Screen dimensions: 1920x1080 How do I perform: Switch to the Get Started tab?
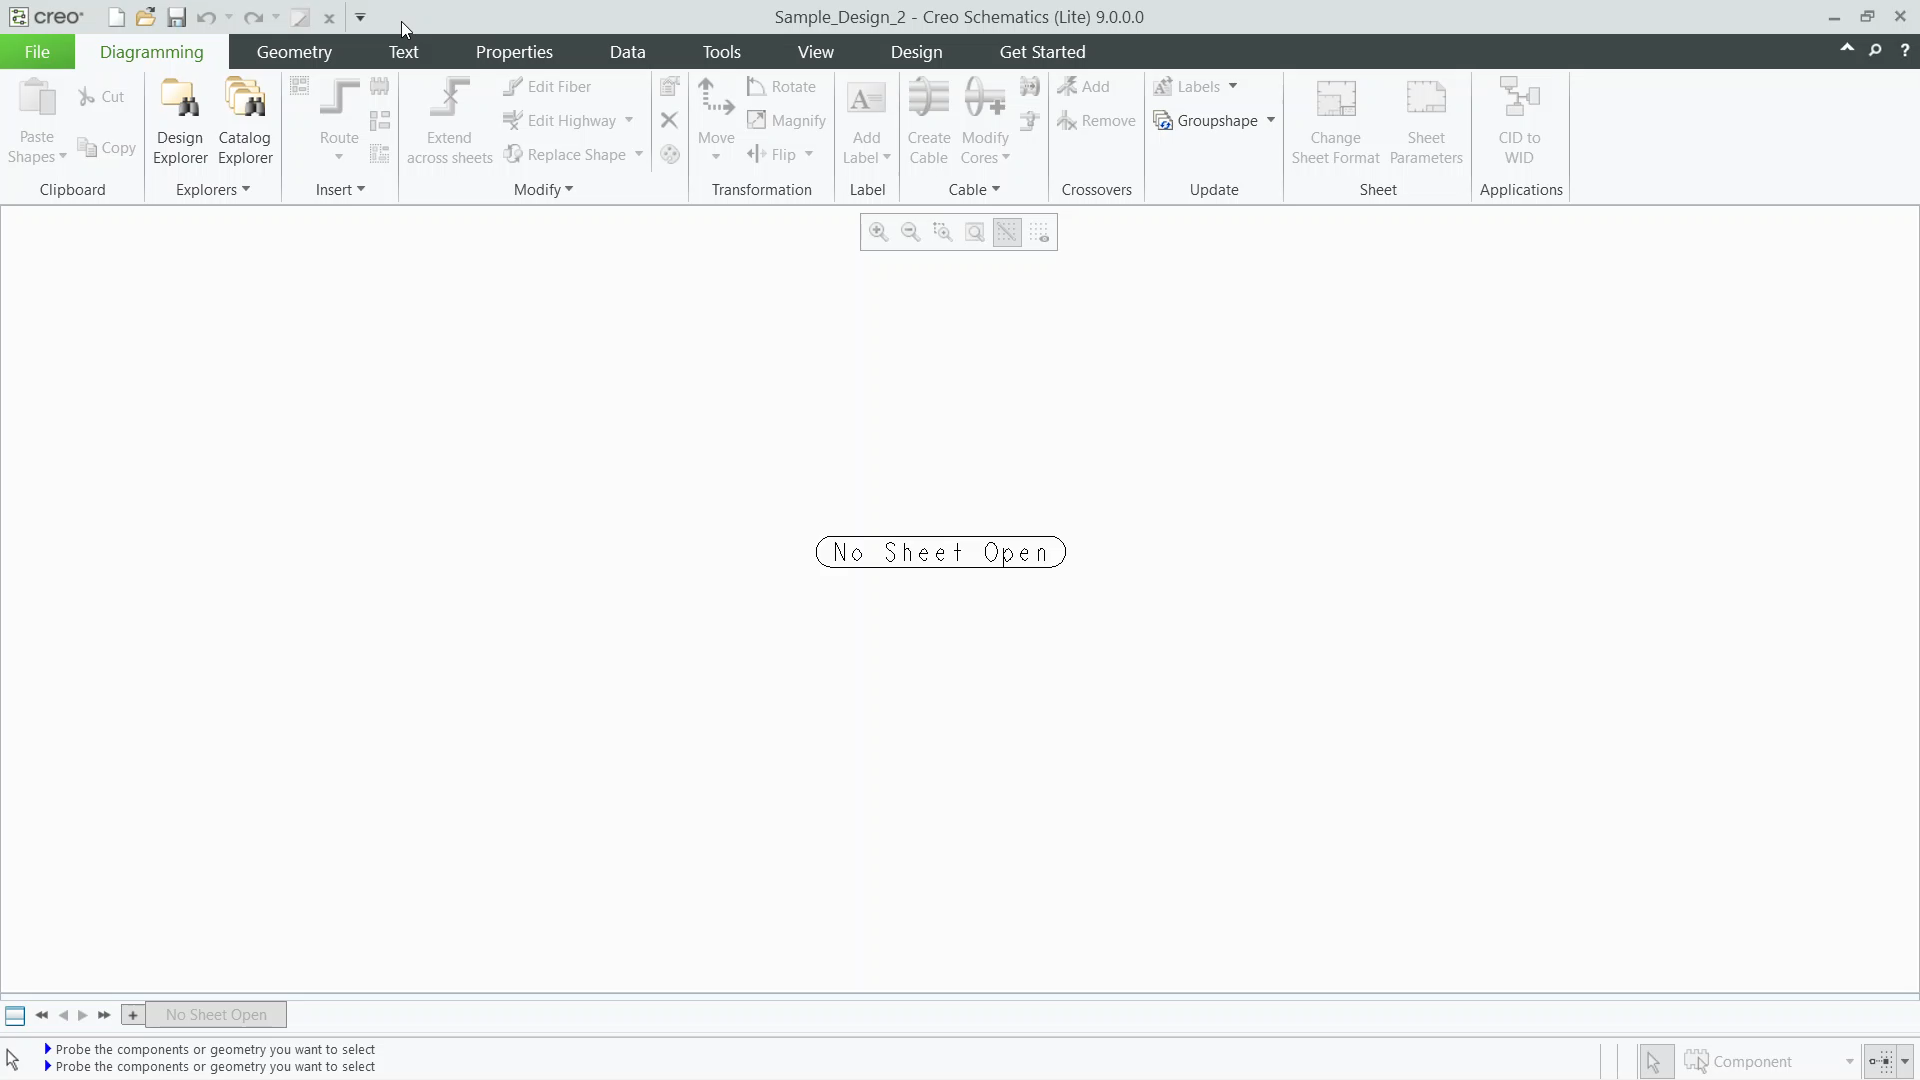point(1042,51)
